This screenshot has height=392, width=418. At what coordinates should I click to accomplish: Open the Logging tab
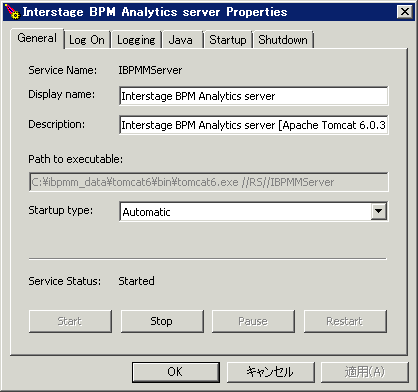click(136, 40)
